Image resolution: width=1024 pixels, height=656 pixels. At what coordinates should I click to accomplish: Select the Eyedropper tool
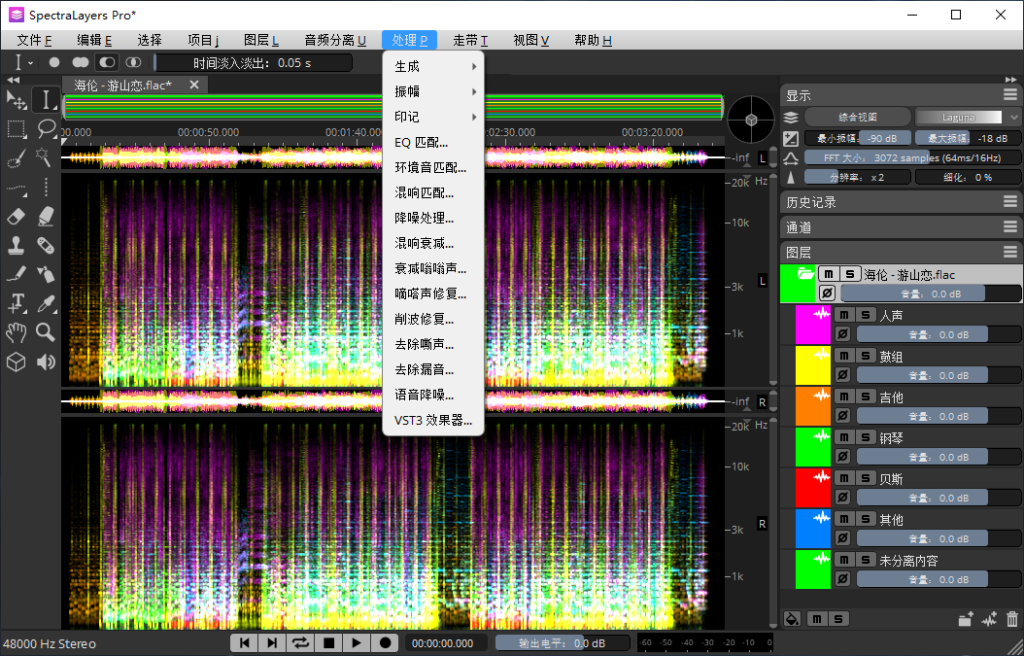point(46,303)
